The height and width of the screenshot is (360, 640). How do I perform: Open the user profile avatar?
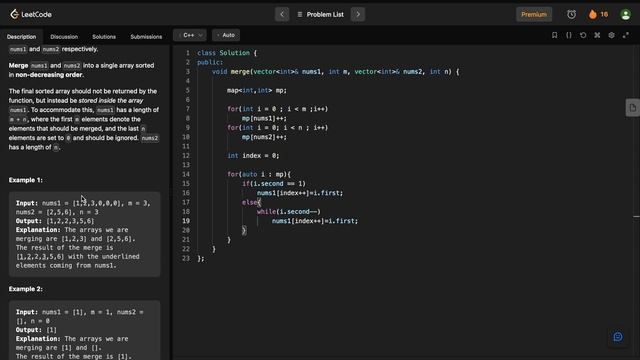[x=625, y=15]
